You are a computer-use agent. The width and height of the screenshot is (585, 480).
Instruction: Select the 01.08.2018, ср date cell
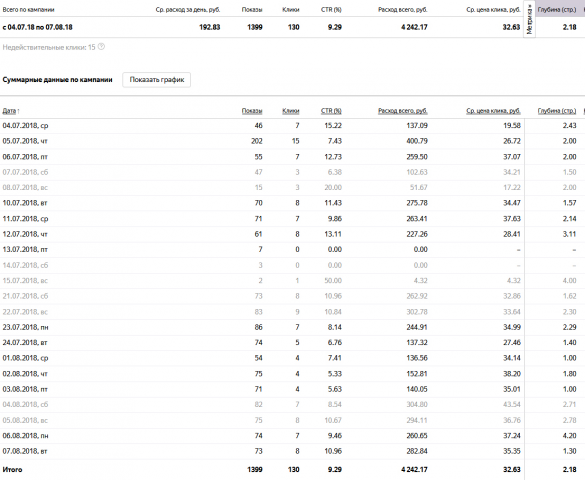pyautogui.click(x=25, y=358)
